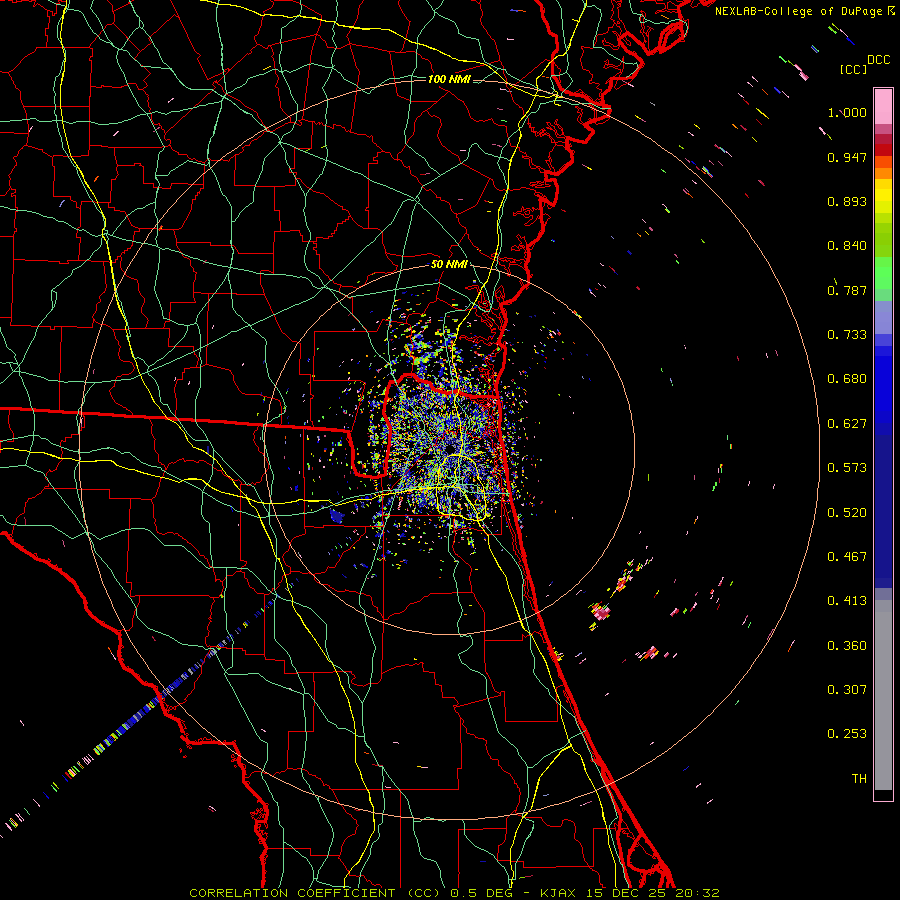Click the 0.627 scale value
Viewport: 900px width, 900px height.
[847, 424]
